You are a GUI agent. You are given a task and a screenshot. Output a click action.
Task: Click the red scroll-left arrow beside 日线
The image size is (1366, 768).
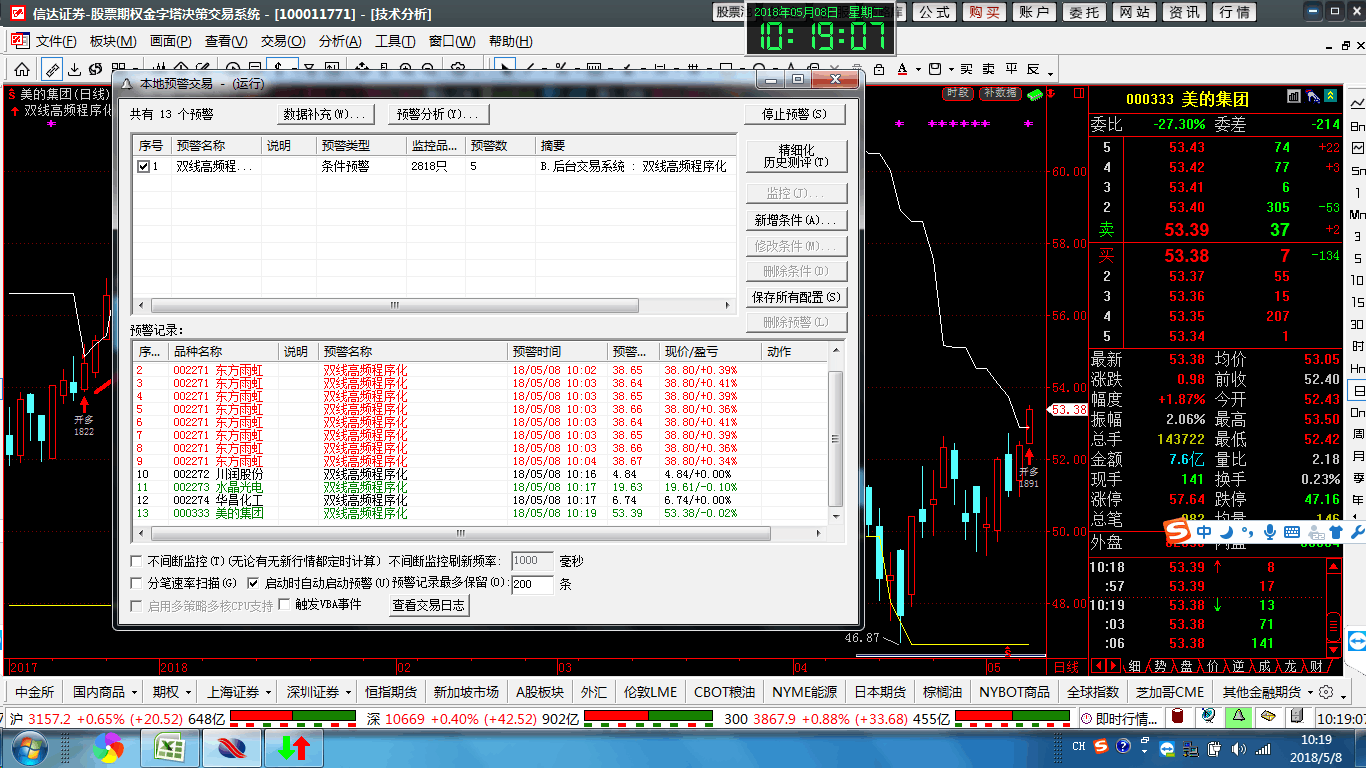(1099, 666)
